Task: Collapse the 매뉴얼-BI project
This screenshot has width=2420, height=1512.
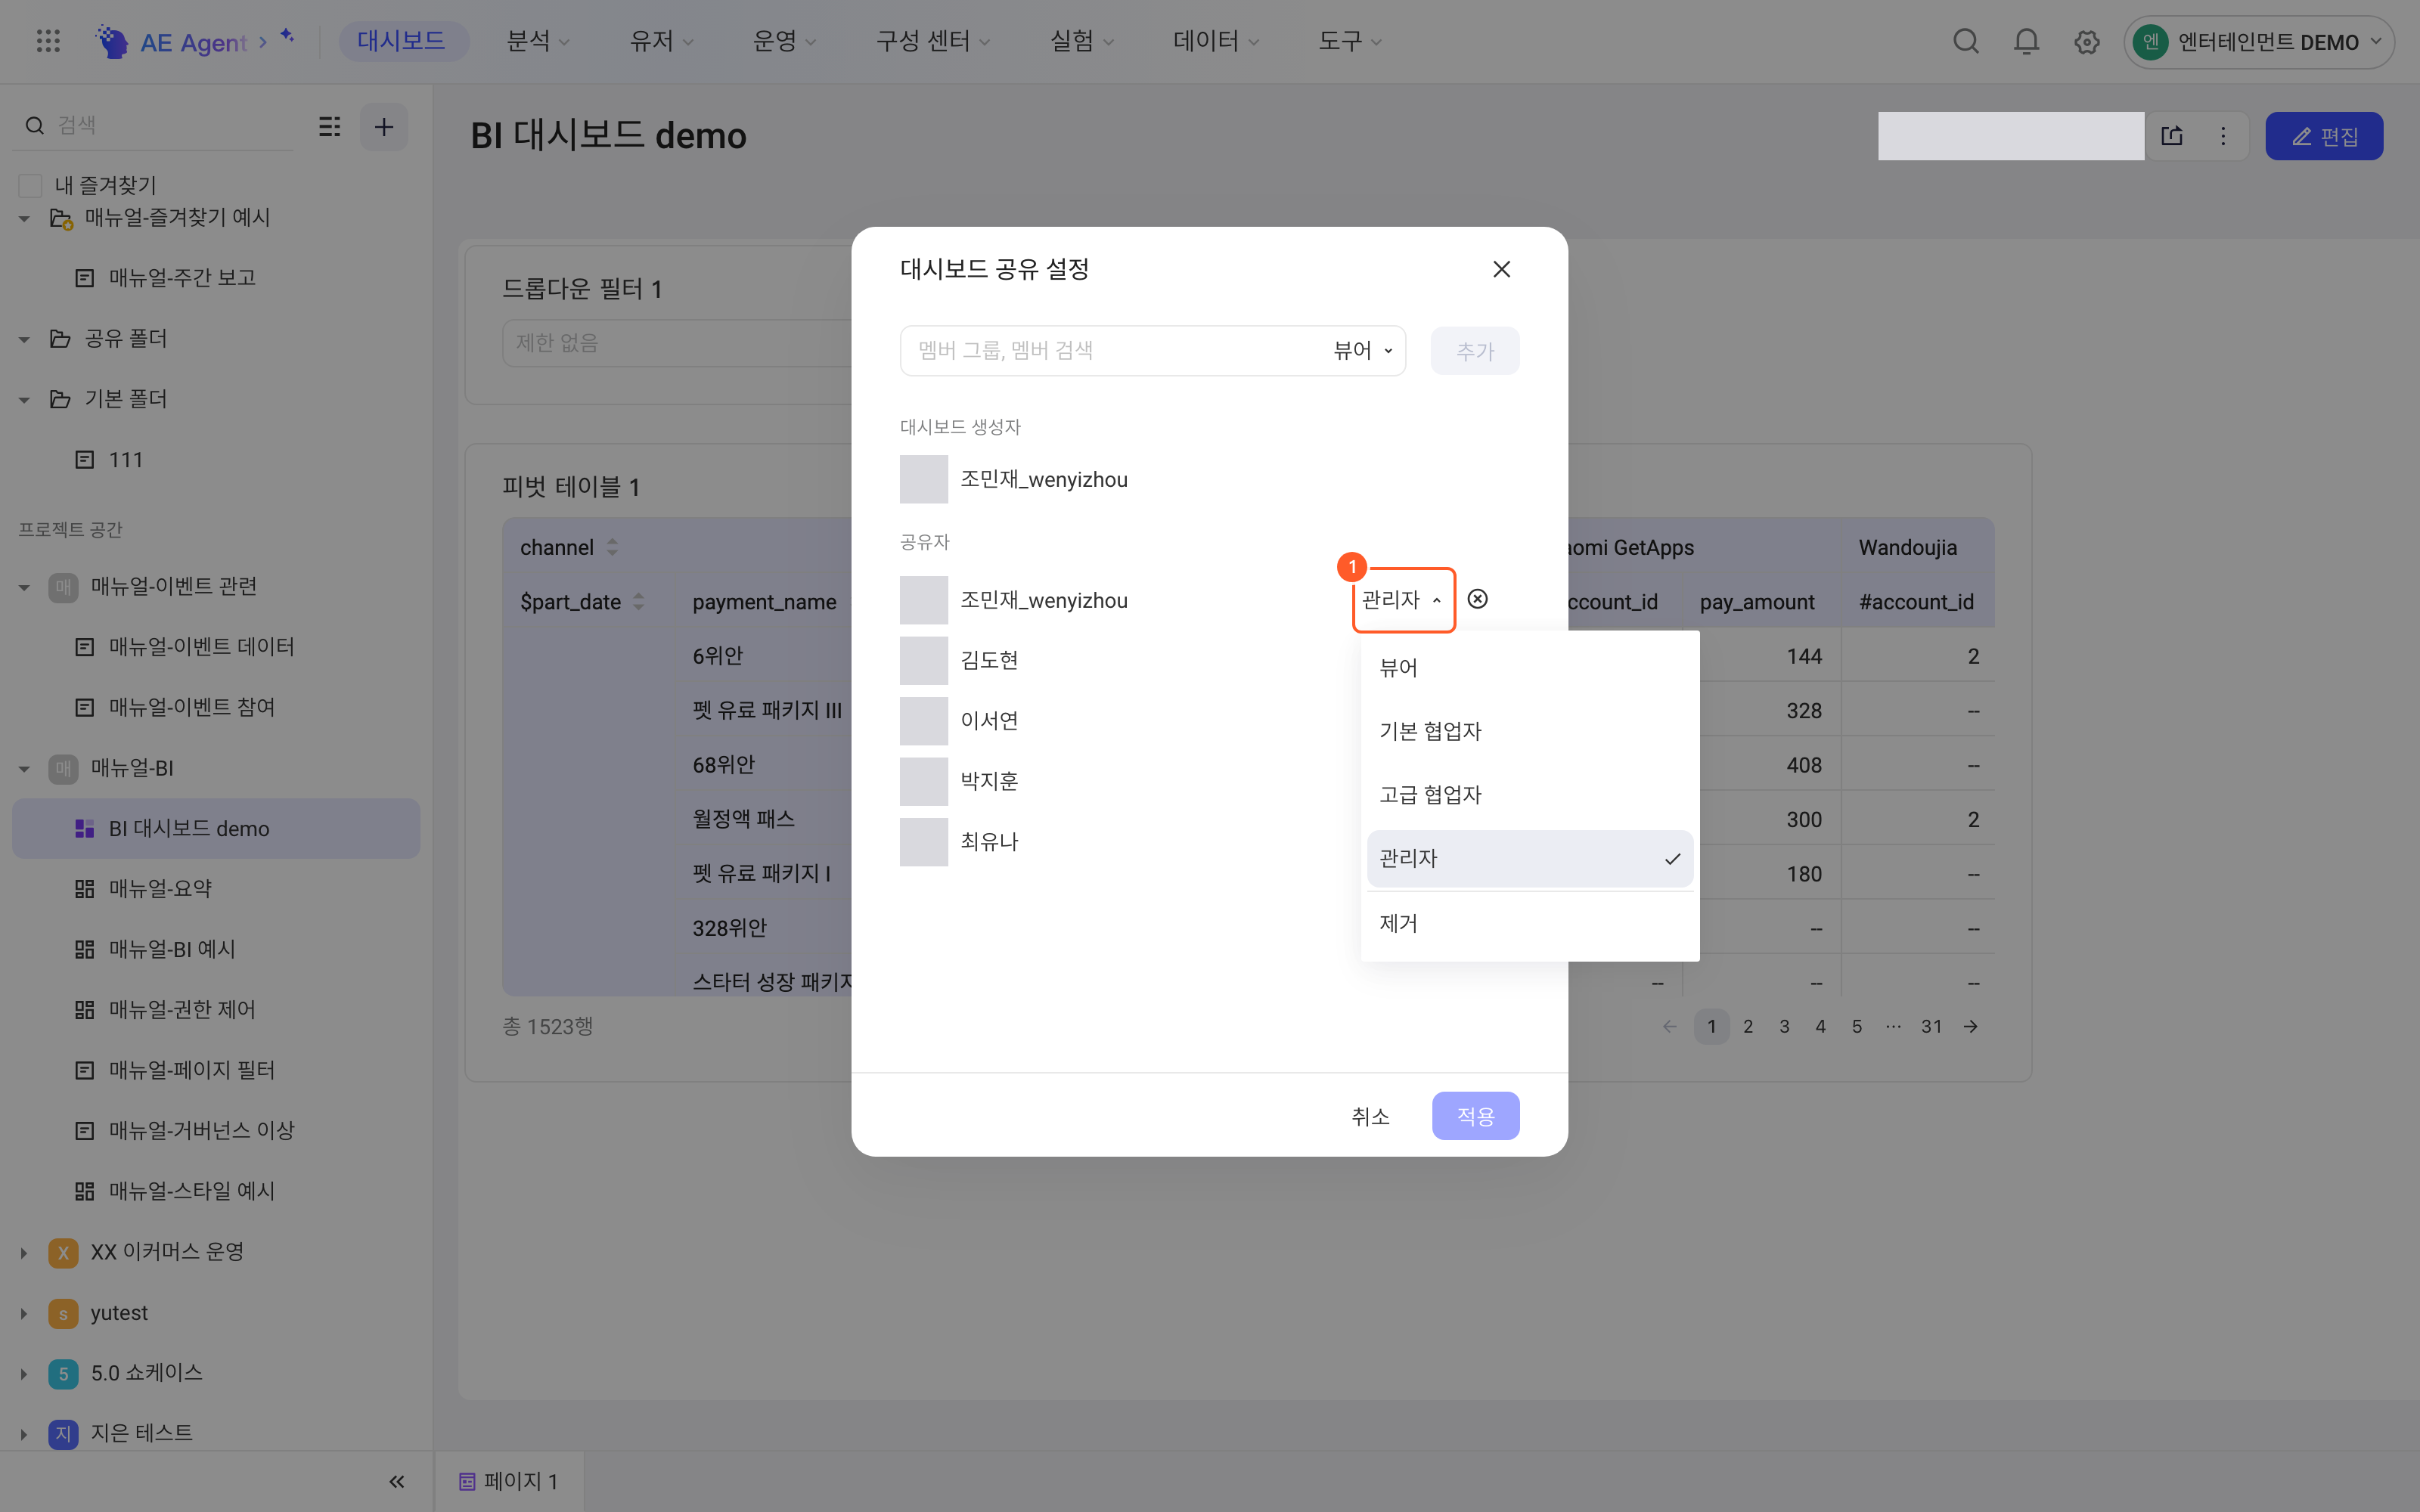Action: [24, 768]
